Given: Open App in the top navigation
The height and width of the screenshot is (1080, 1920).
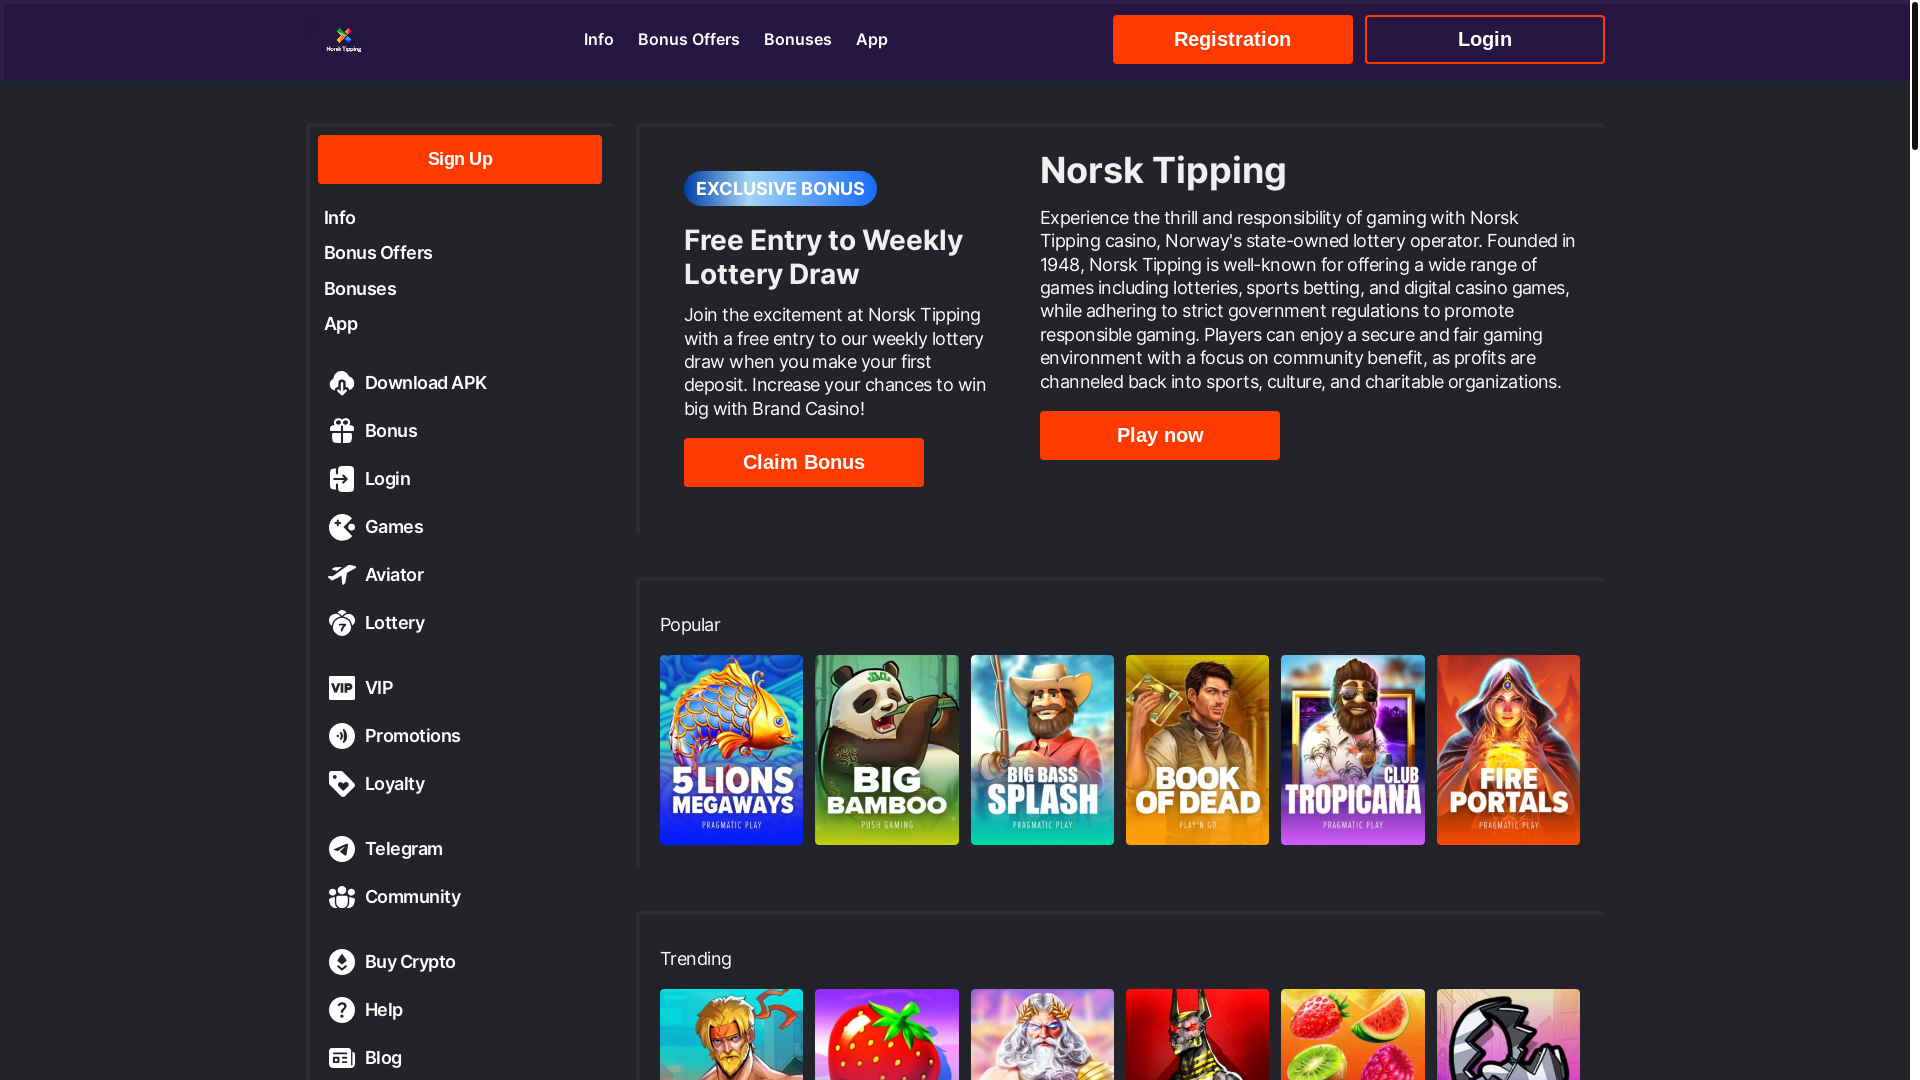Looking at the screenshot, I should click(872, 39).
